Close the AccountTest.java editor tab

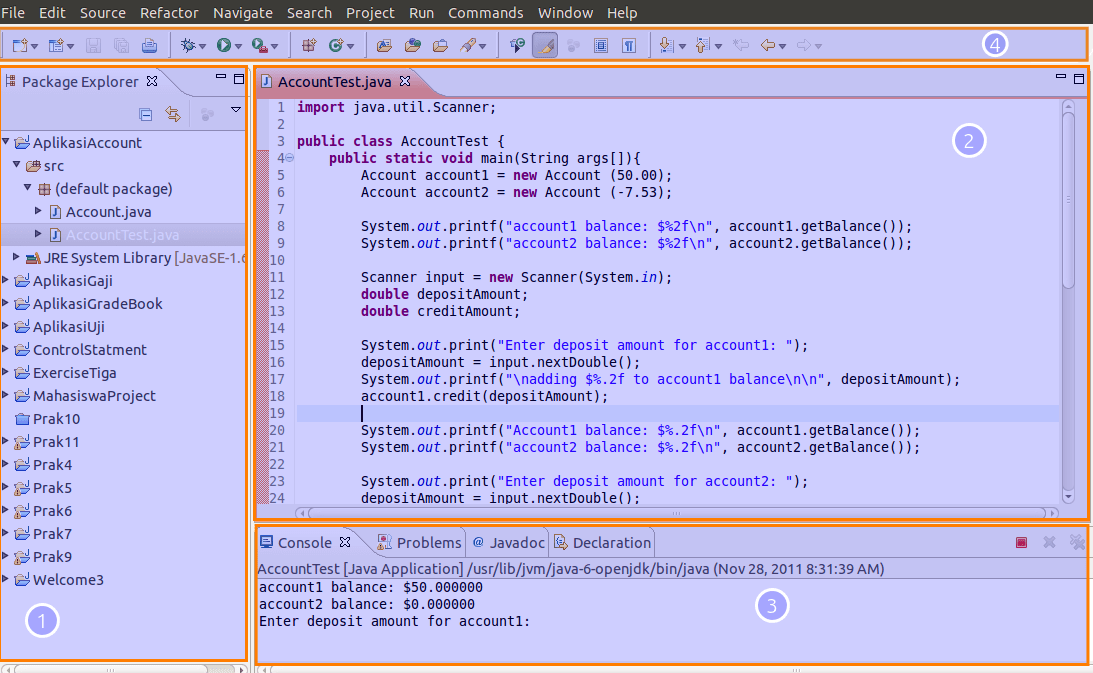click(x=405, y=82)
